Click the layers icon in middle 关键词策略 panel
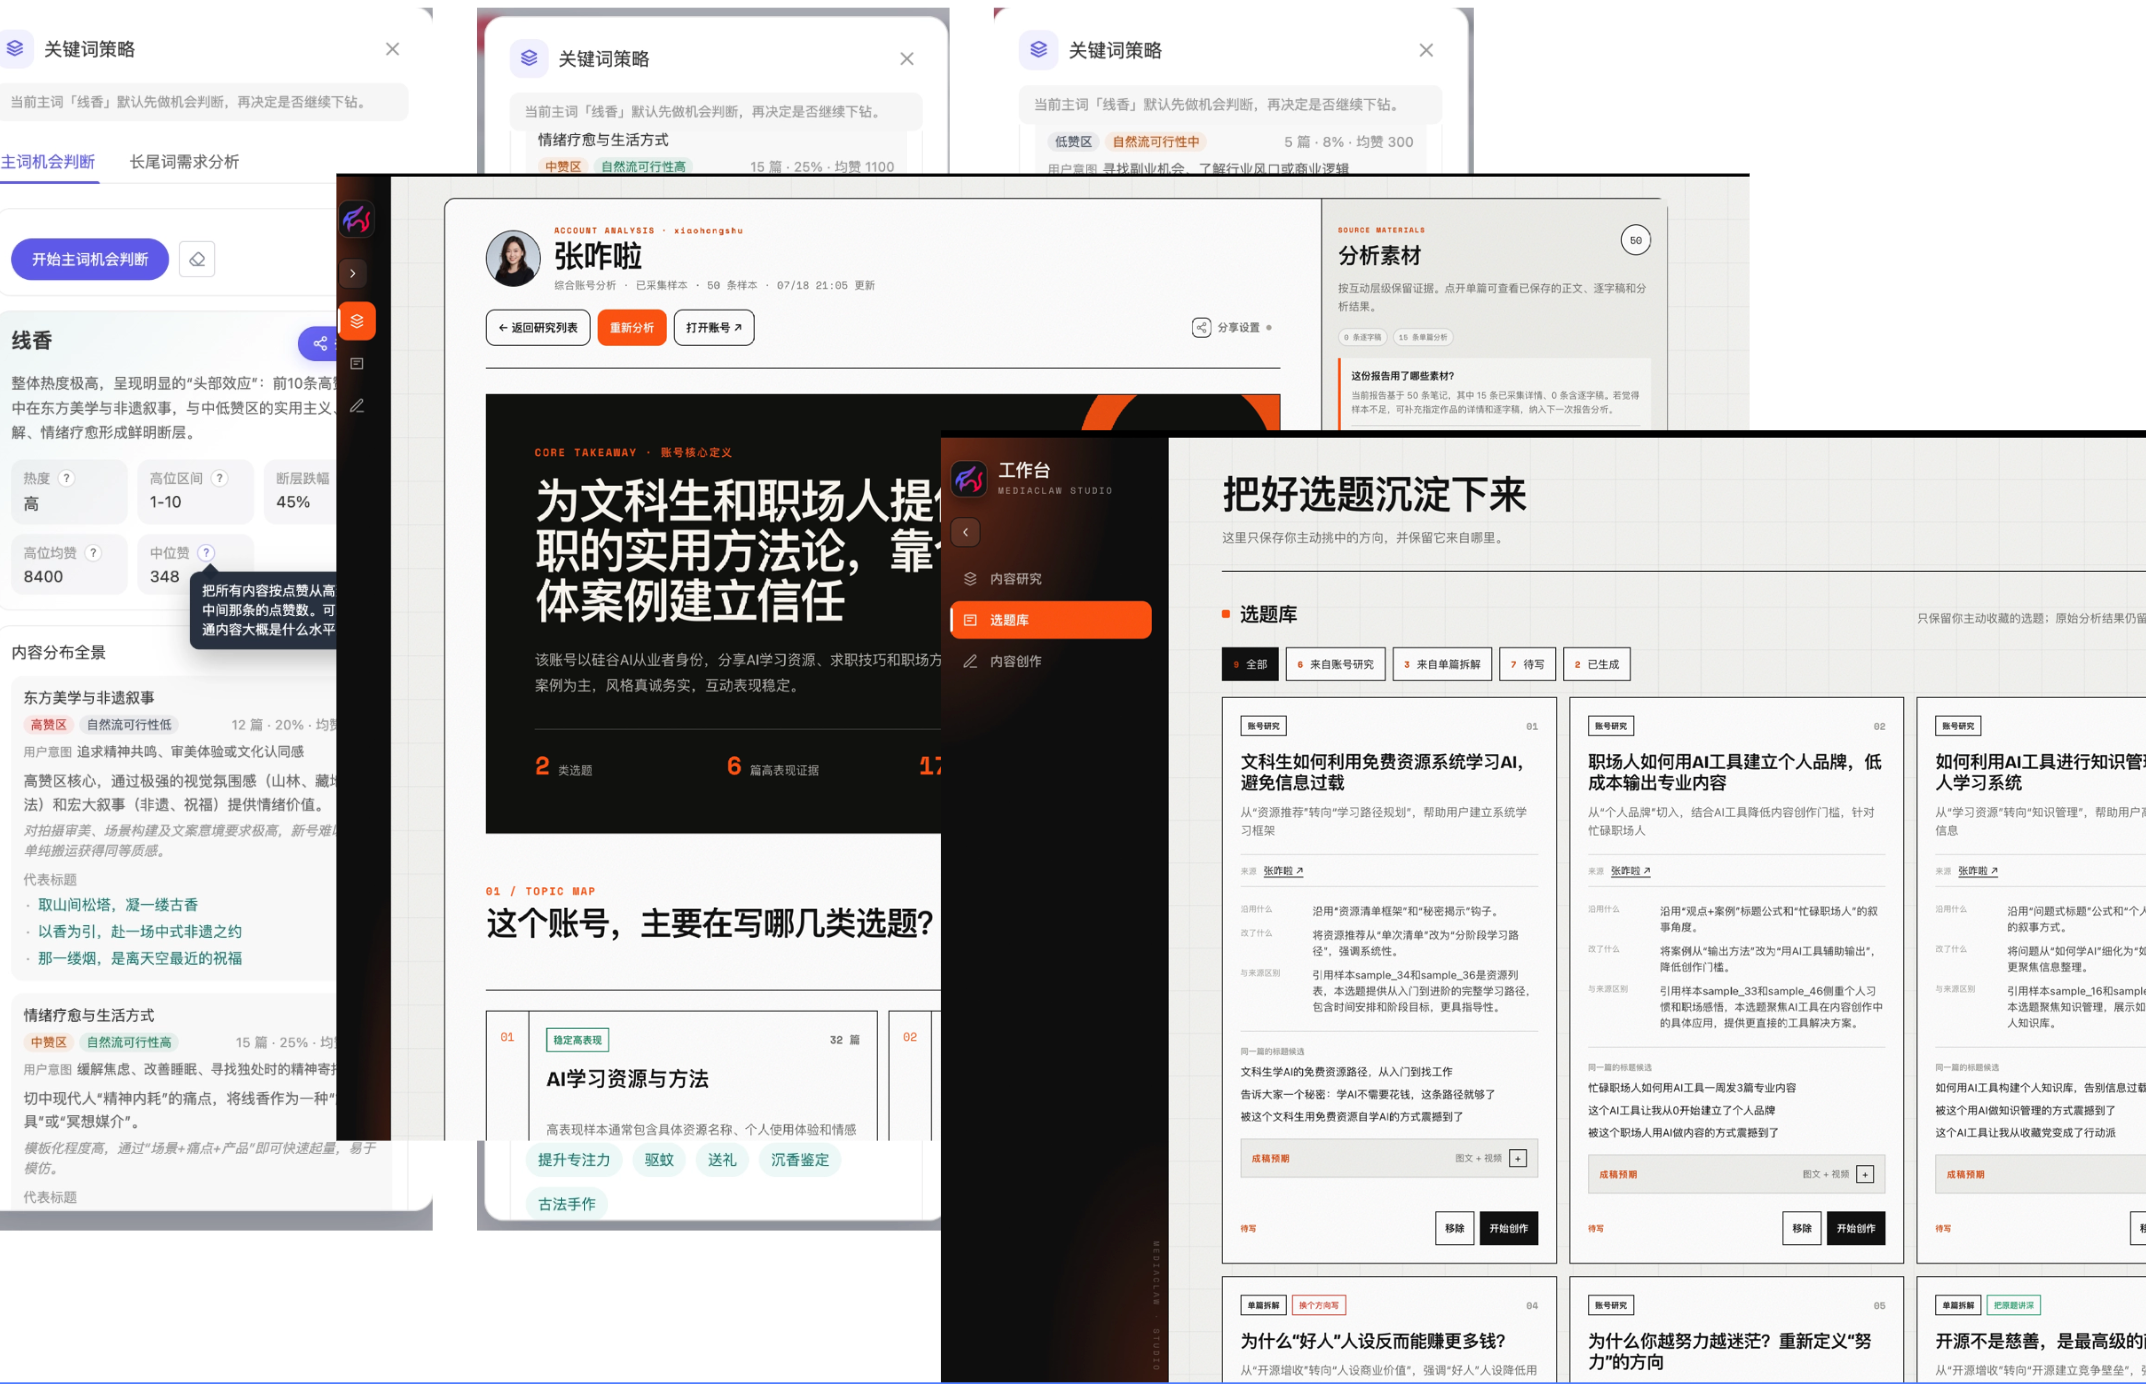2146x1384 pixels. (x=529, y=58)
